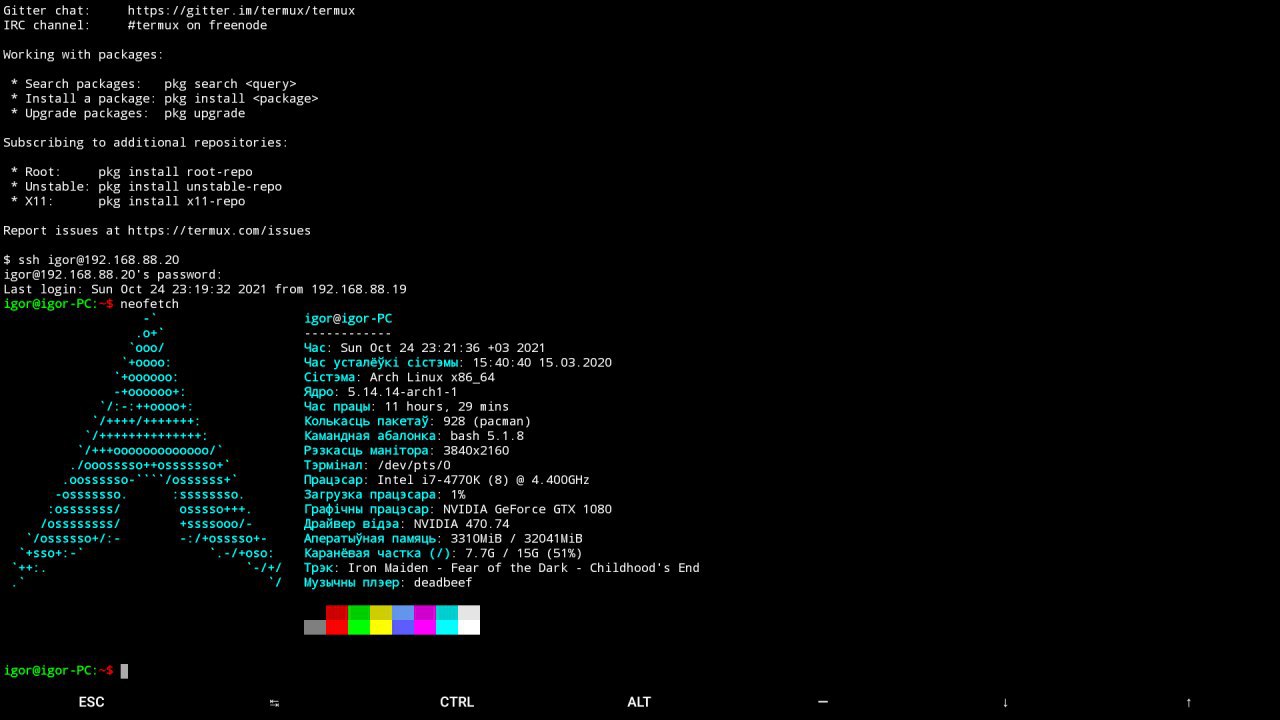Click the 'Час усталёўкі сістэмы' install date line
This screenshot has width=1280, height=720.
[458, 362]
